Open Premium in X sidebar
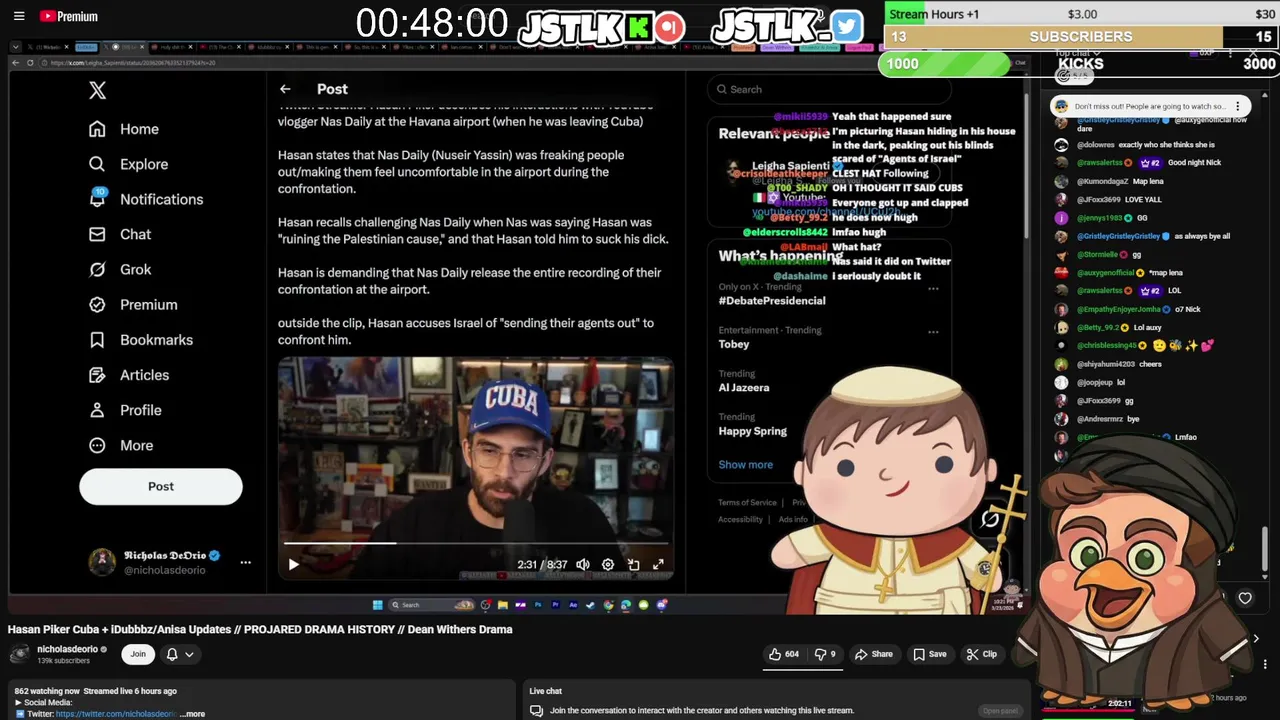 (133, 304)
